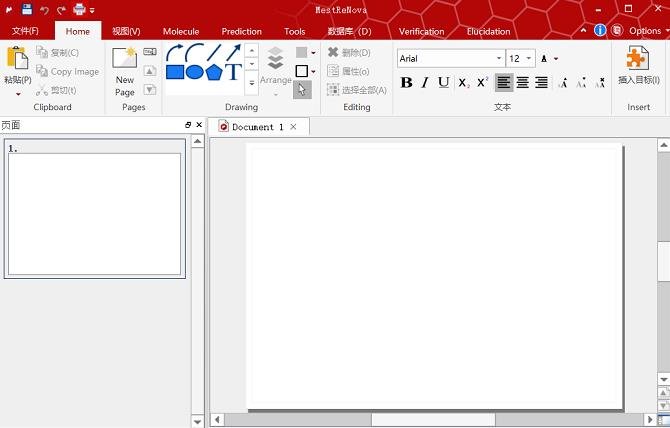Screen dimensions: 670x428
Task: Click the save floppy disk icon
Action: click(x=27, y=9)
